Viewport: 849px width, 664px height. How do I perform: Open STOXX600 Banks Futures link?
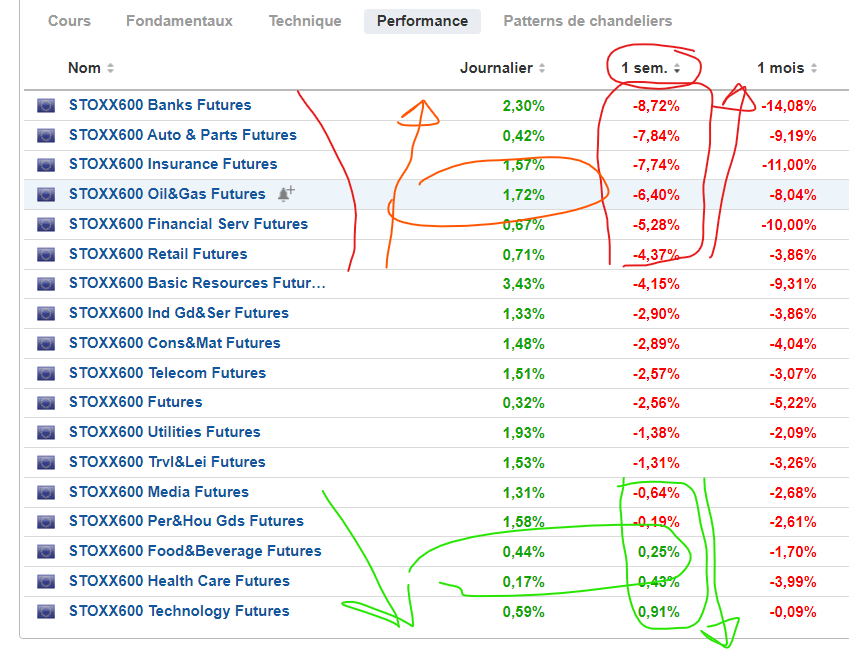pyautogui.click(x=160, y=105)
